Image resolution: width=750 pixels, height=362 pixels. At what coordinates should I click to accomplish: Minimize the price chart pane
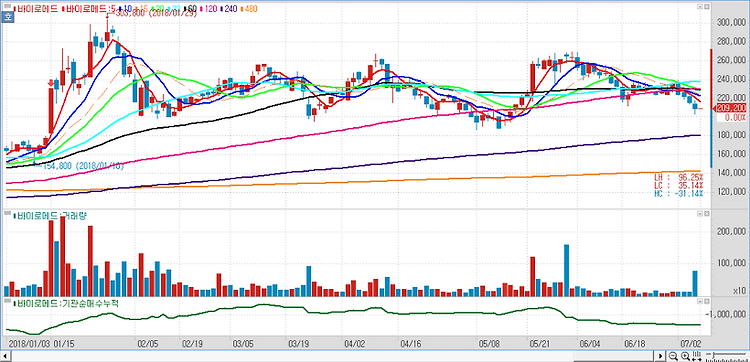700,7
